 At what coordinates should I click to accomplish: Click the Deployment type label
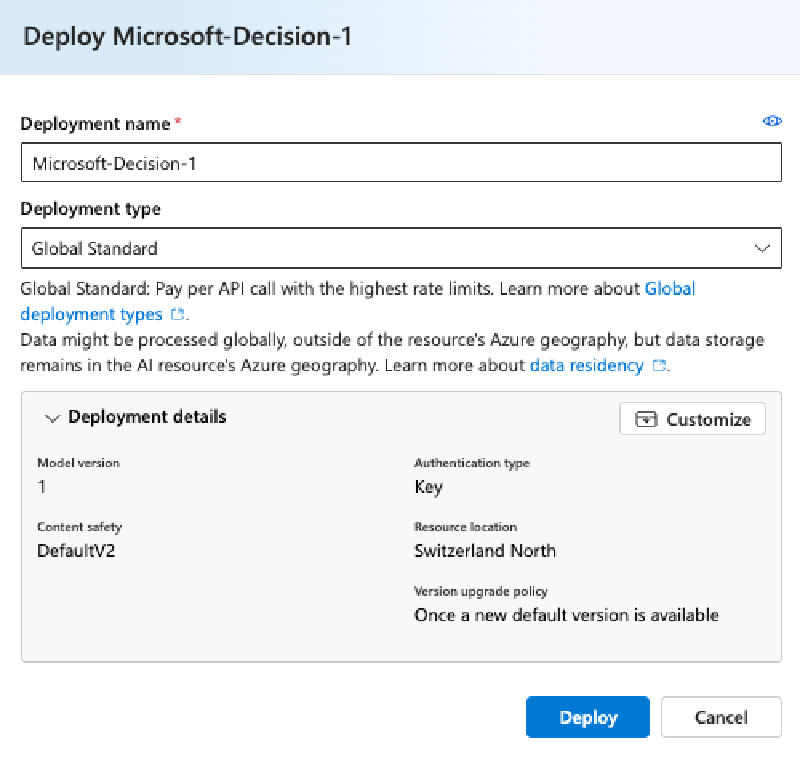pyautogui.click(x=90, y=209)
